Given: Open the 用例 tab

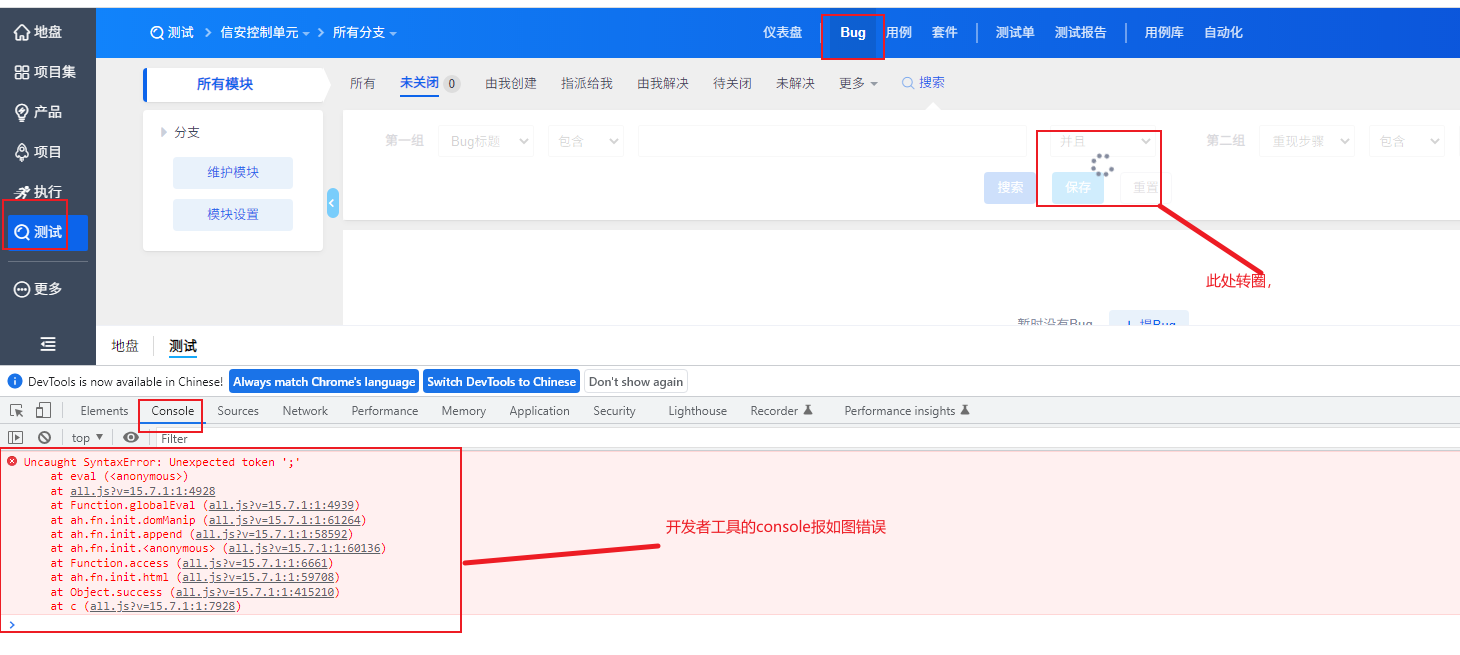Looking at the screenshot, I should (899, 32).
